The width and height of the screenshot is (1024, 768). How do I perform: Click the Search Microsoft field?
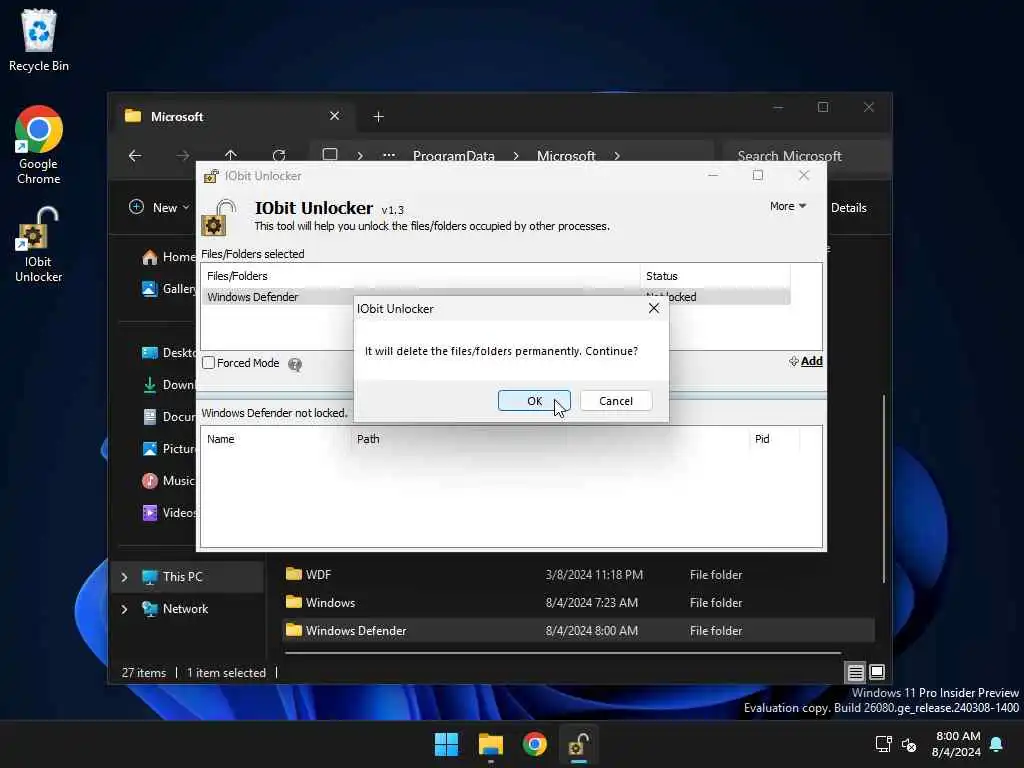pos(807,155)
